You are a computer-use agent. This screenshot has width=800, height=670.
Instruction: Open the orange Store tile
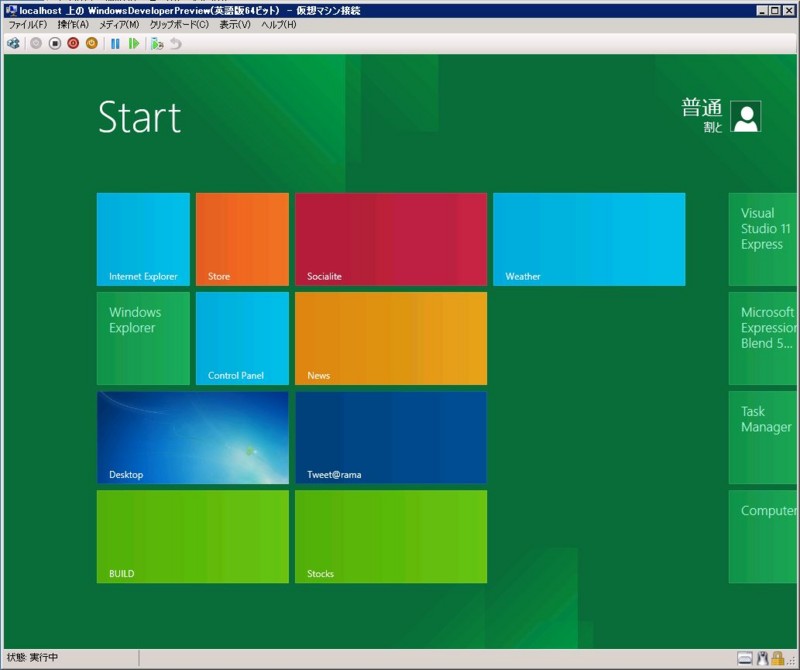tap(242, 239)
